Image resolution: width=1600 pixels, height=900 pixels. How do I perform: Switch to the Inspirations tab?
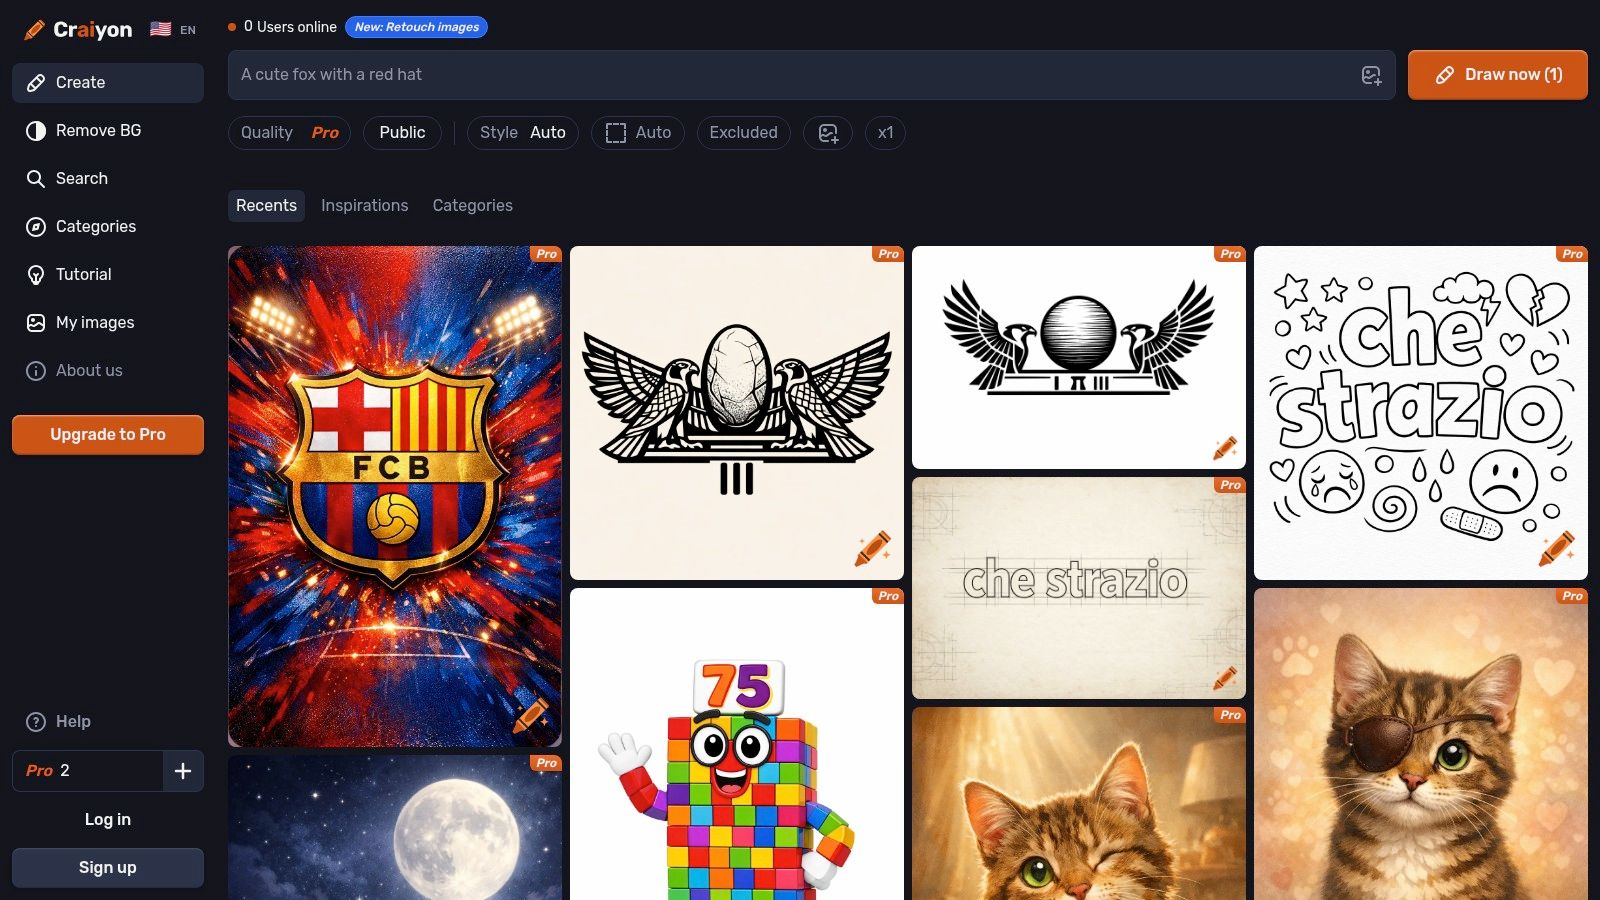pyautogui.click(x=364, y=206)
